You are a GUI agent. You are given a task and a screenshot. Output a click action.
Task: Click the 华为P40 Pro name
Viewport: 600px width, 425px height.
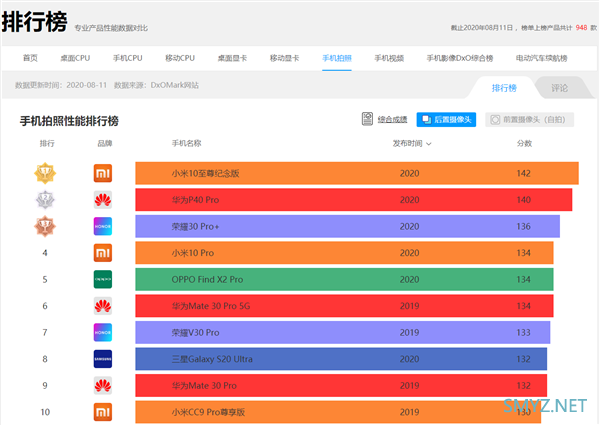(x=195, y=200)
